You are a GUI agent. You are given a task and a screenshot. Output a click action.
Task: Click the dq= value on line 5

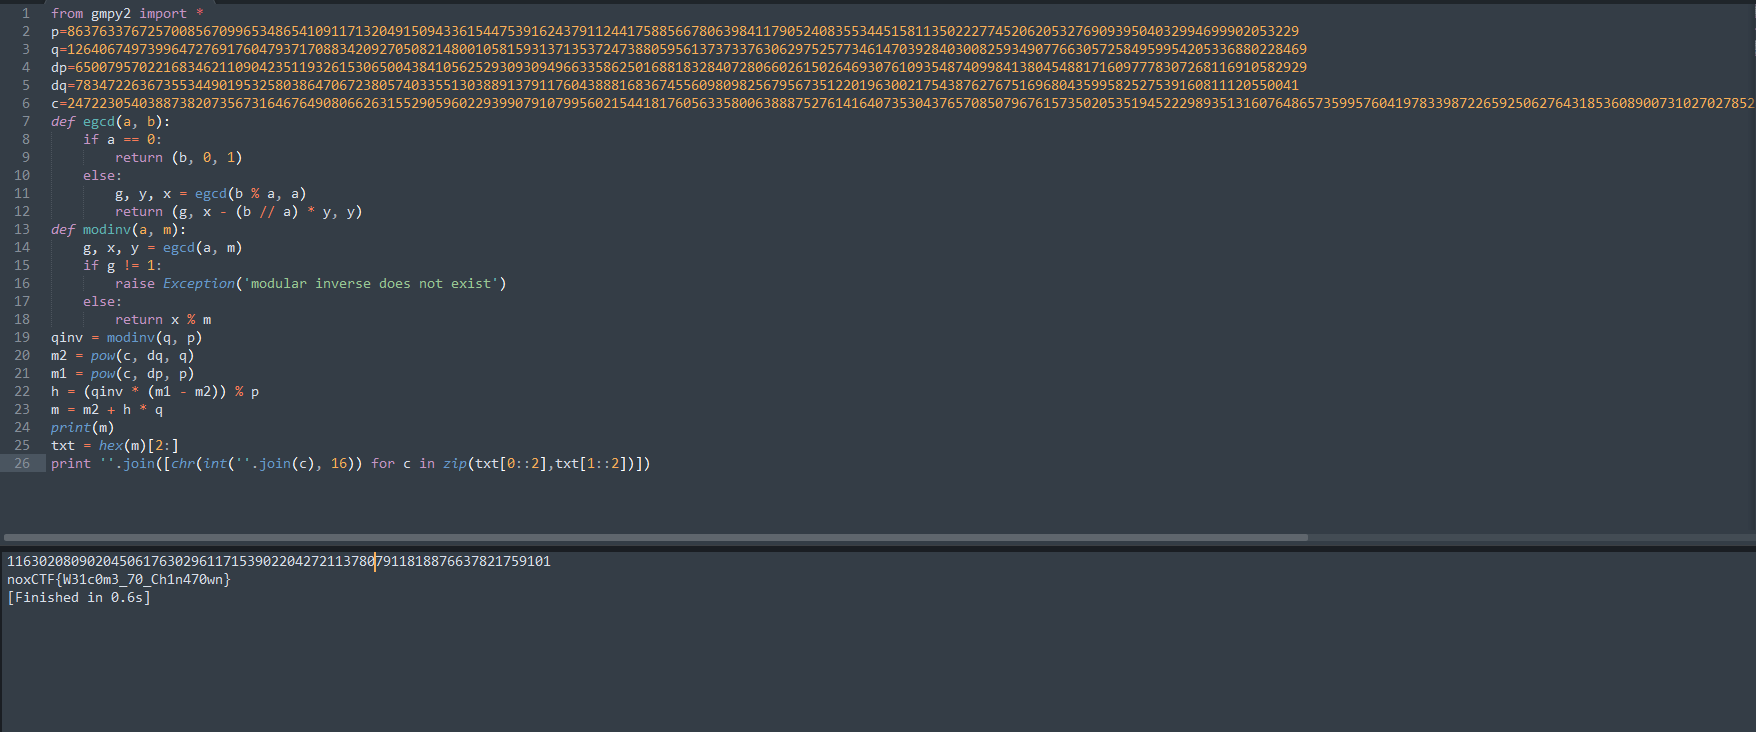tap(680, 85)
